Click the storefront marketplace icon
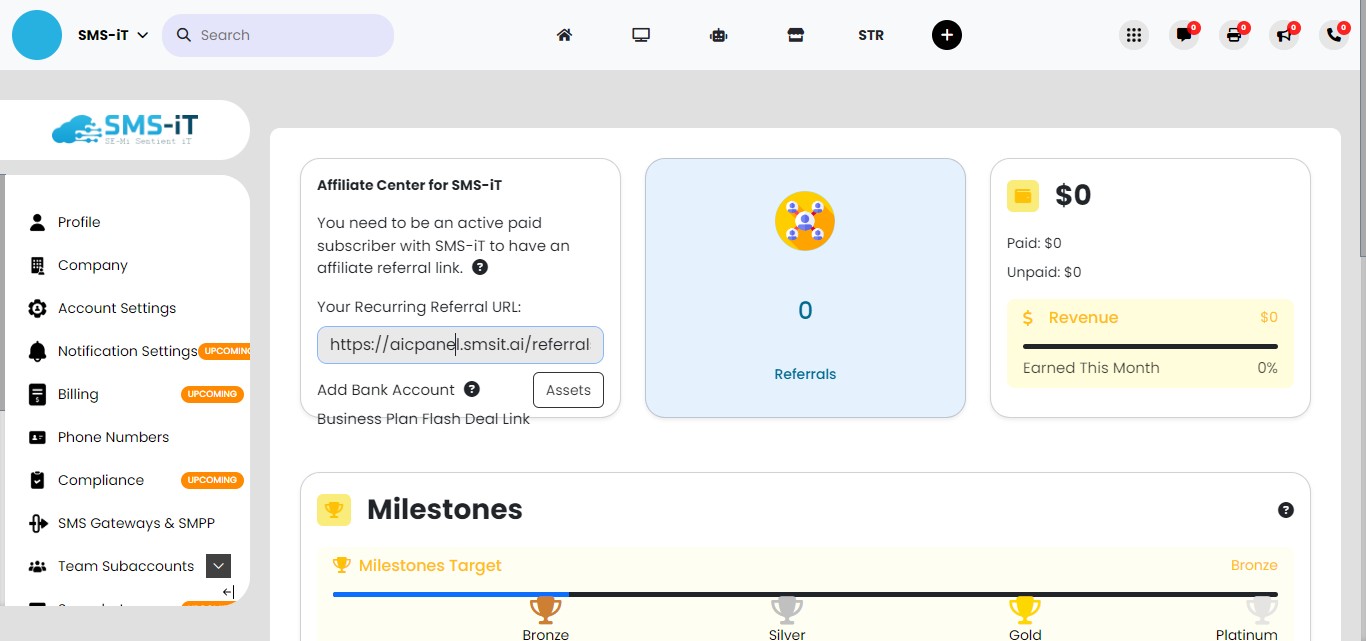 pyautogui.click(x=796, y=34)
